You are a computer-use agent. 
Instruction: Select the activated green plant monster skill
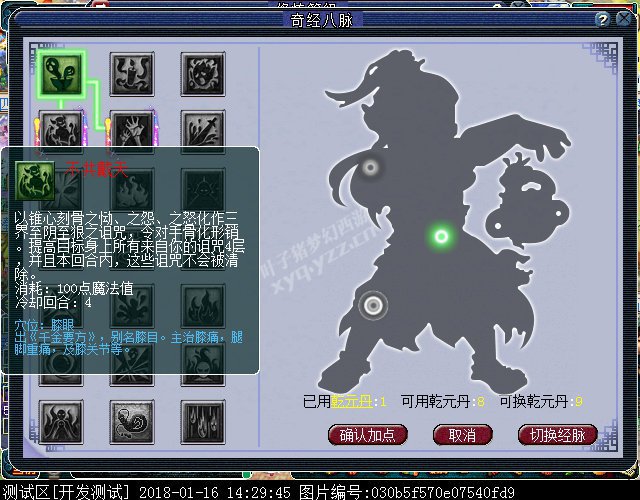[61, 74]
